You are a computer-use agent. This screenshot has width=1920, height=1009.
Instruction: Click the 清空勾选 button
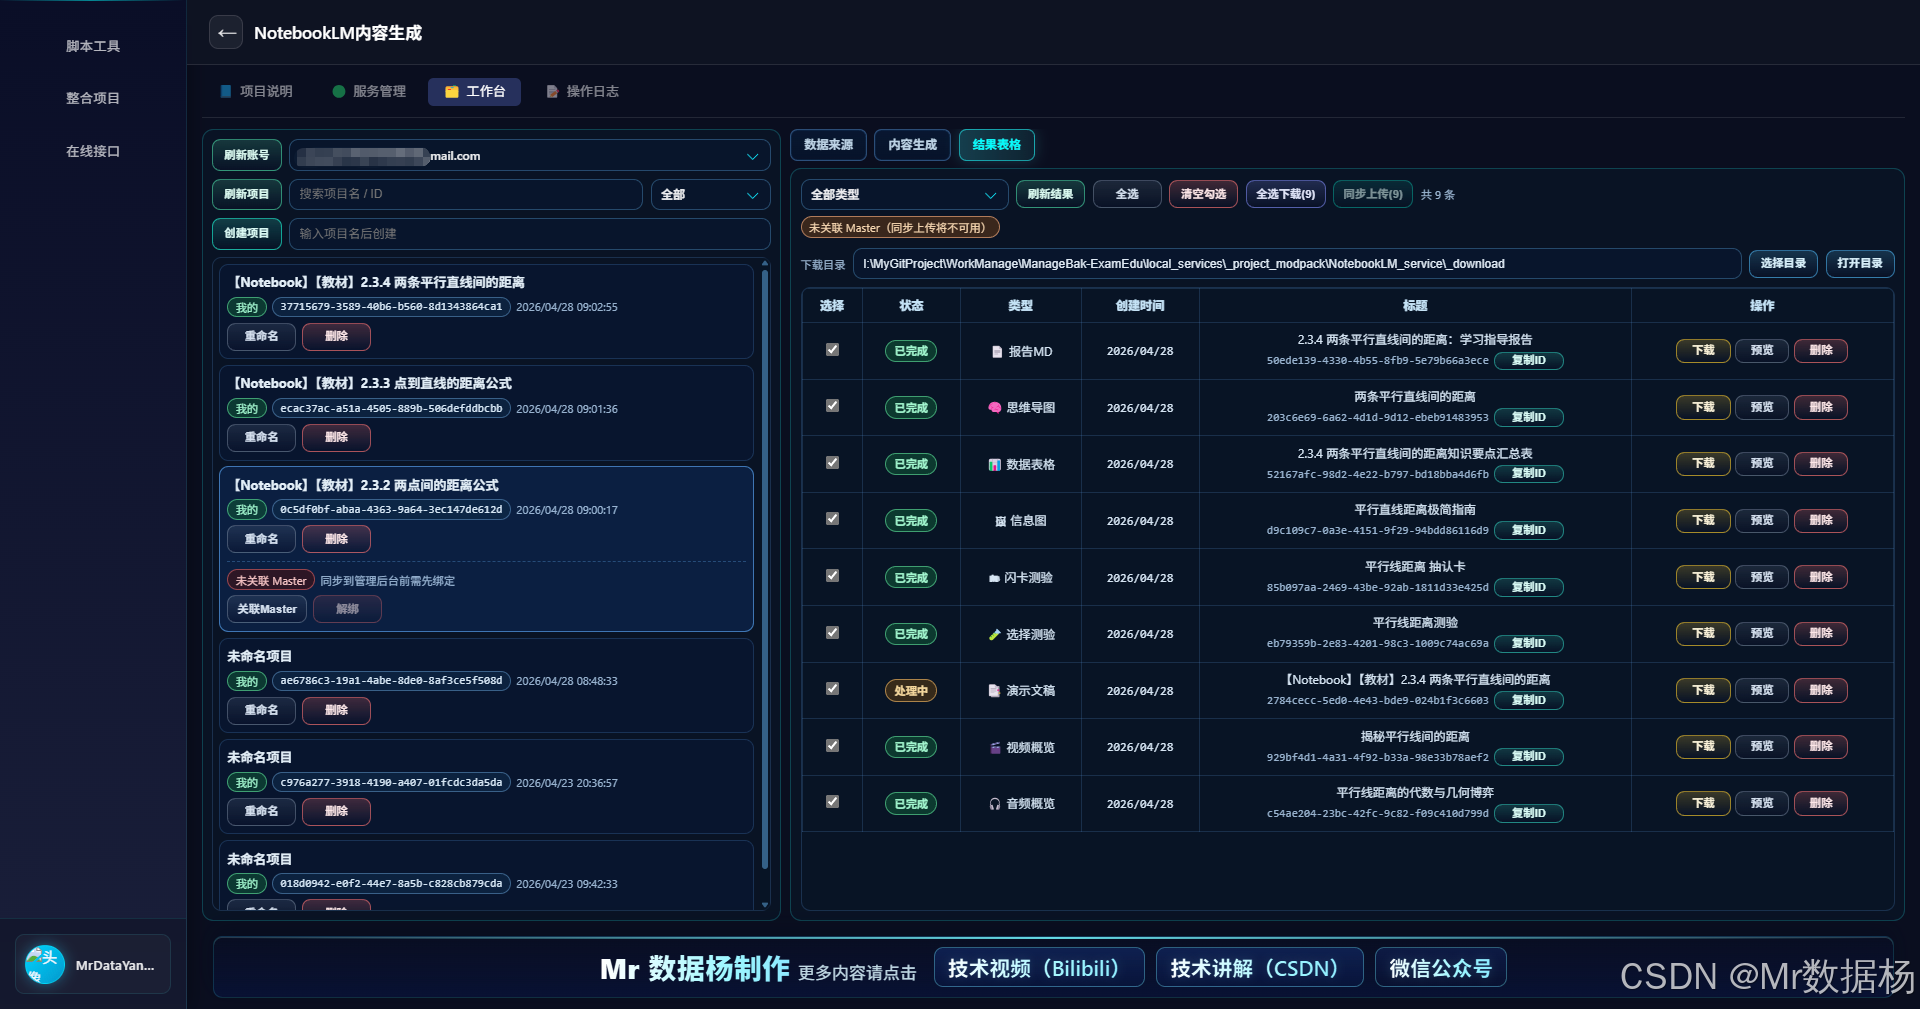(1204, 194)
